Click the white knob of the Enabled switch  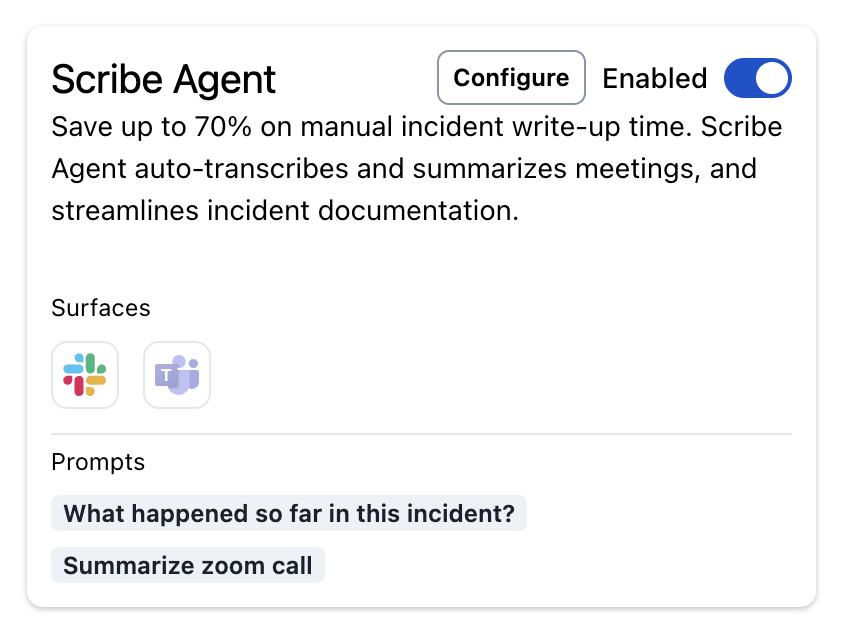coord(772,78)
